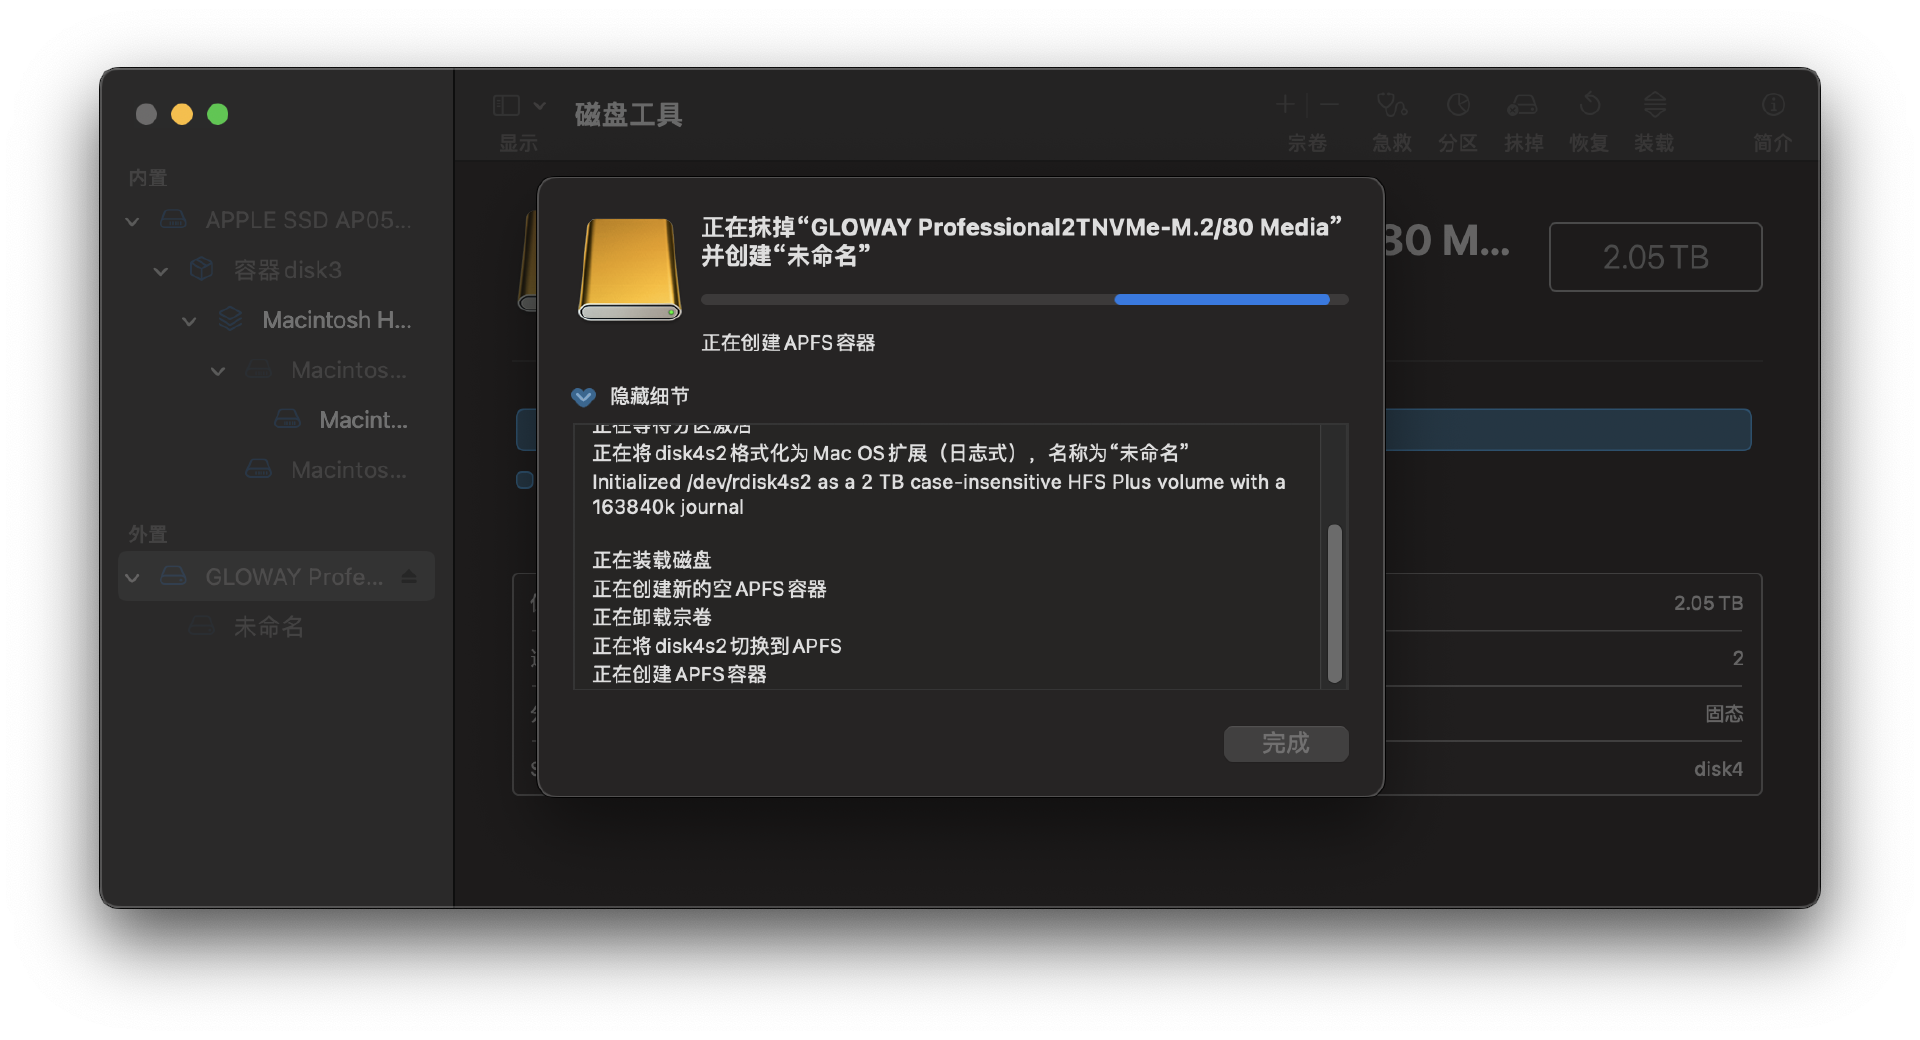Click the APPLE SSD drive icon
This screenshot has width=1920, height=1040.
pos(173,219)
